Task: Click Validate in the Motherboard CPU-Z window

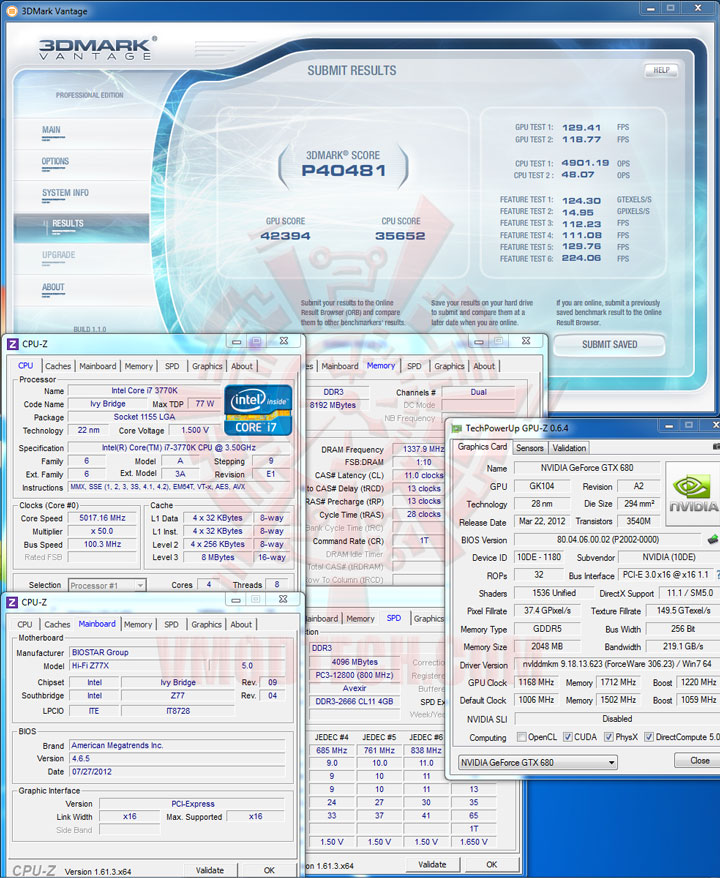Action: pos(209,870)
